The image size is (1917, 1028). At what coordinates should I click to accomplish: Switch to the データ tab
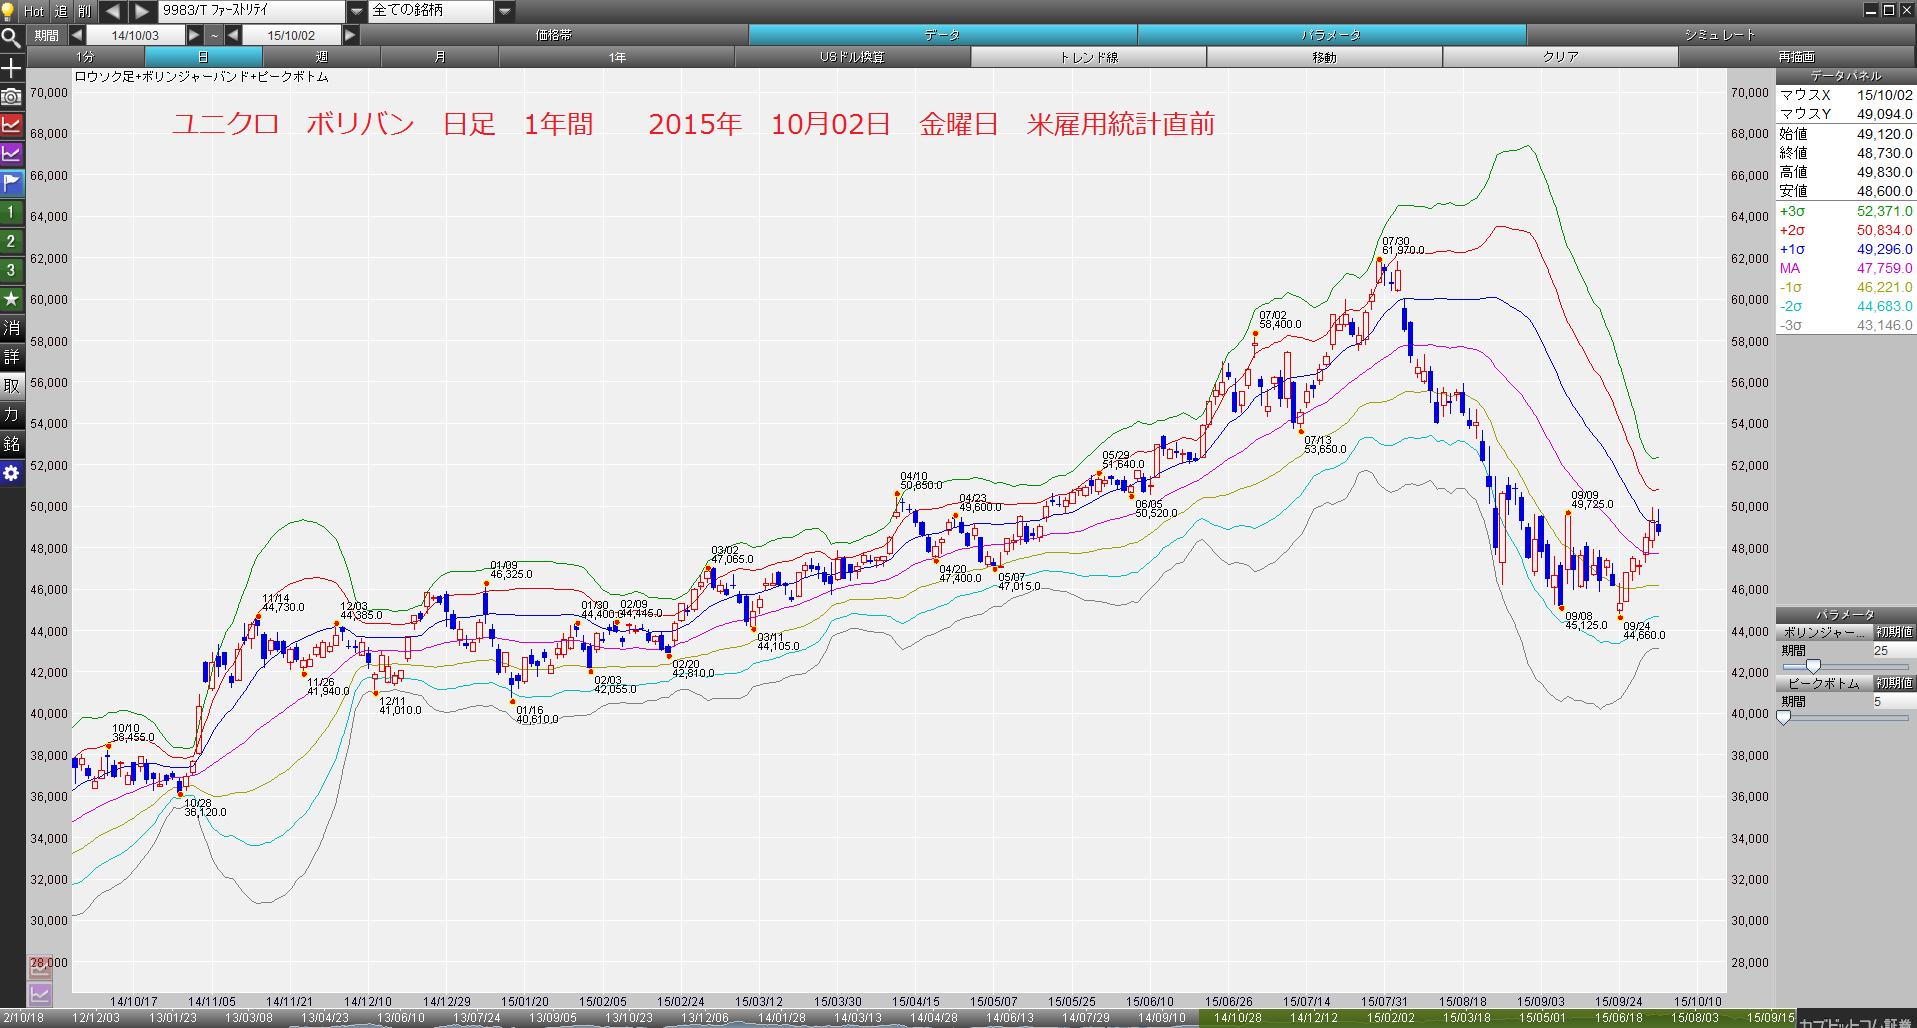pyautogui.click(x=942, y=35)
